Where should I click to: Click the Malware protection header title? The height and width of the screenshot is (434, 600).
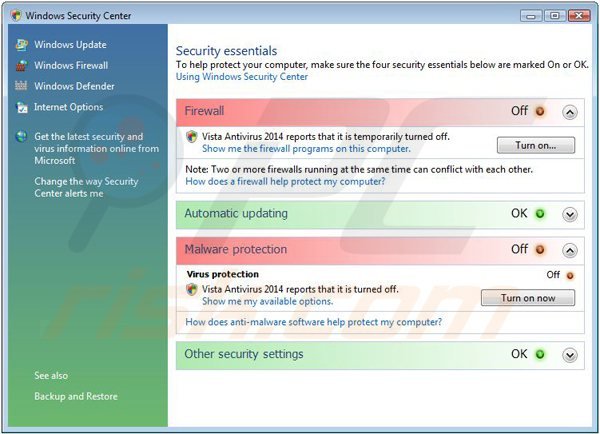point(236,250)
